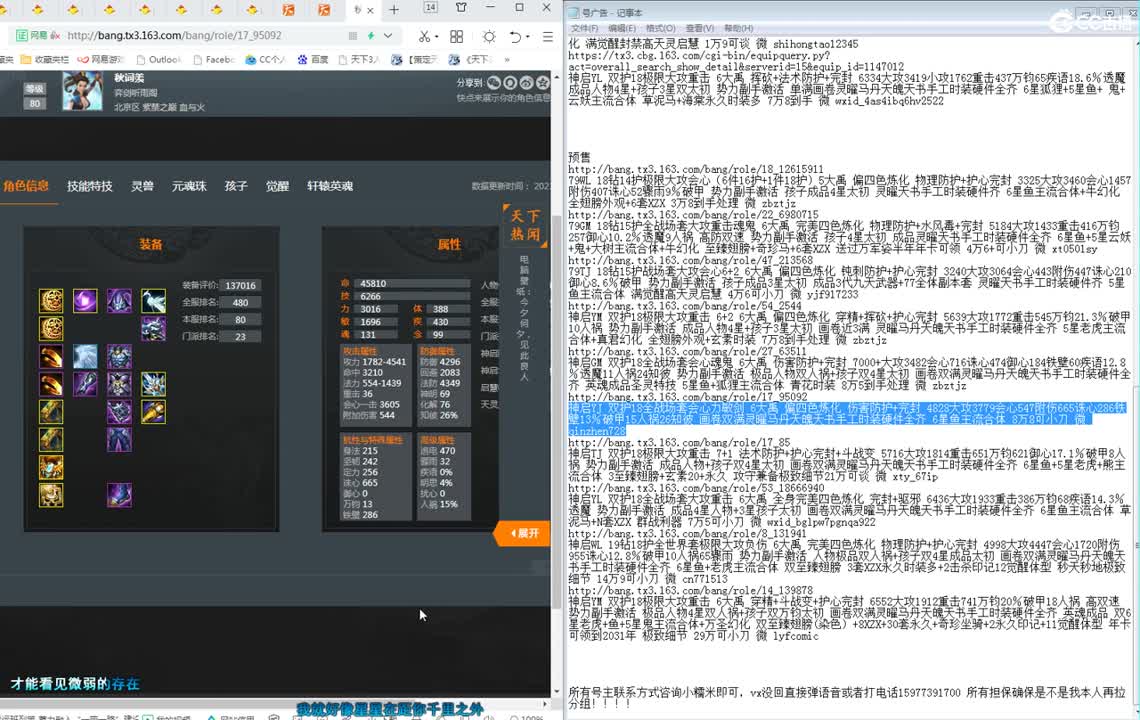The width and height of the screenshot is (1140, 720).
Task: Toggle the browser brightness/night mode icon
Action: point(489,36)
